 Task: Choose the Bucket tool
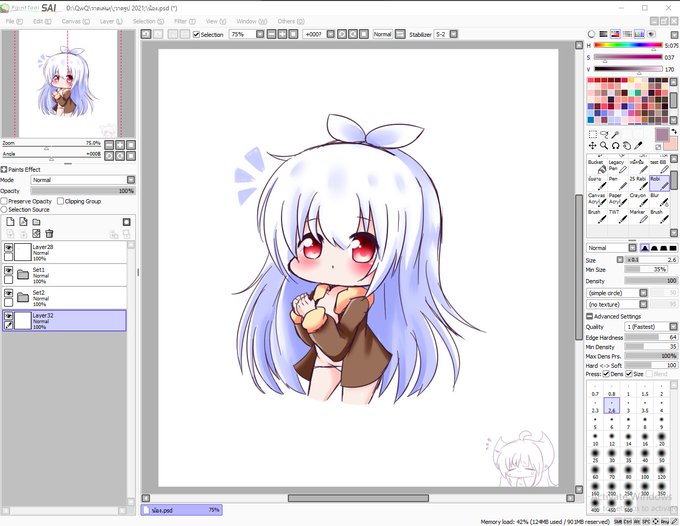[x=597, y=166]
